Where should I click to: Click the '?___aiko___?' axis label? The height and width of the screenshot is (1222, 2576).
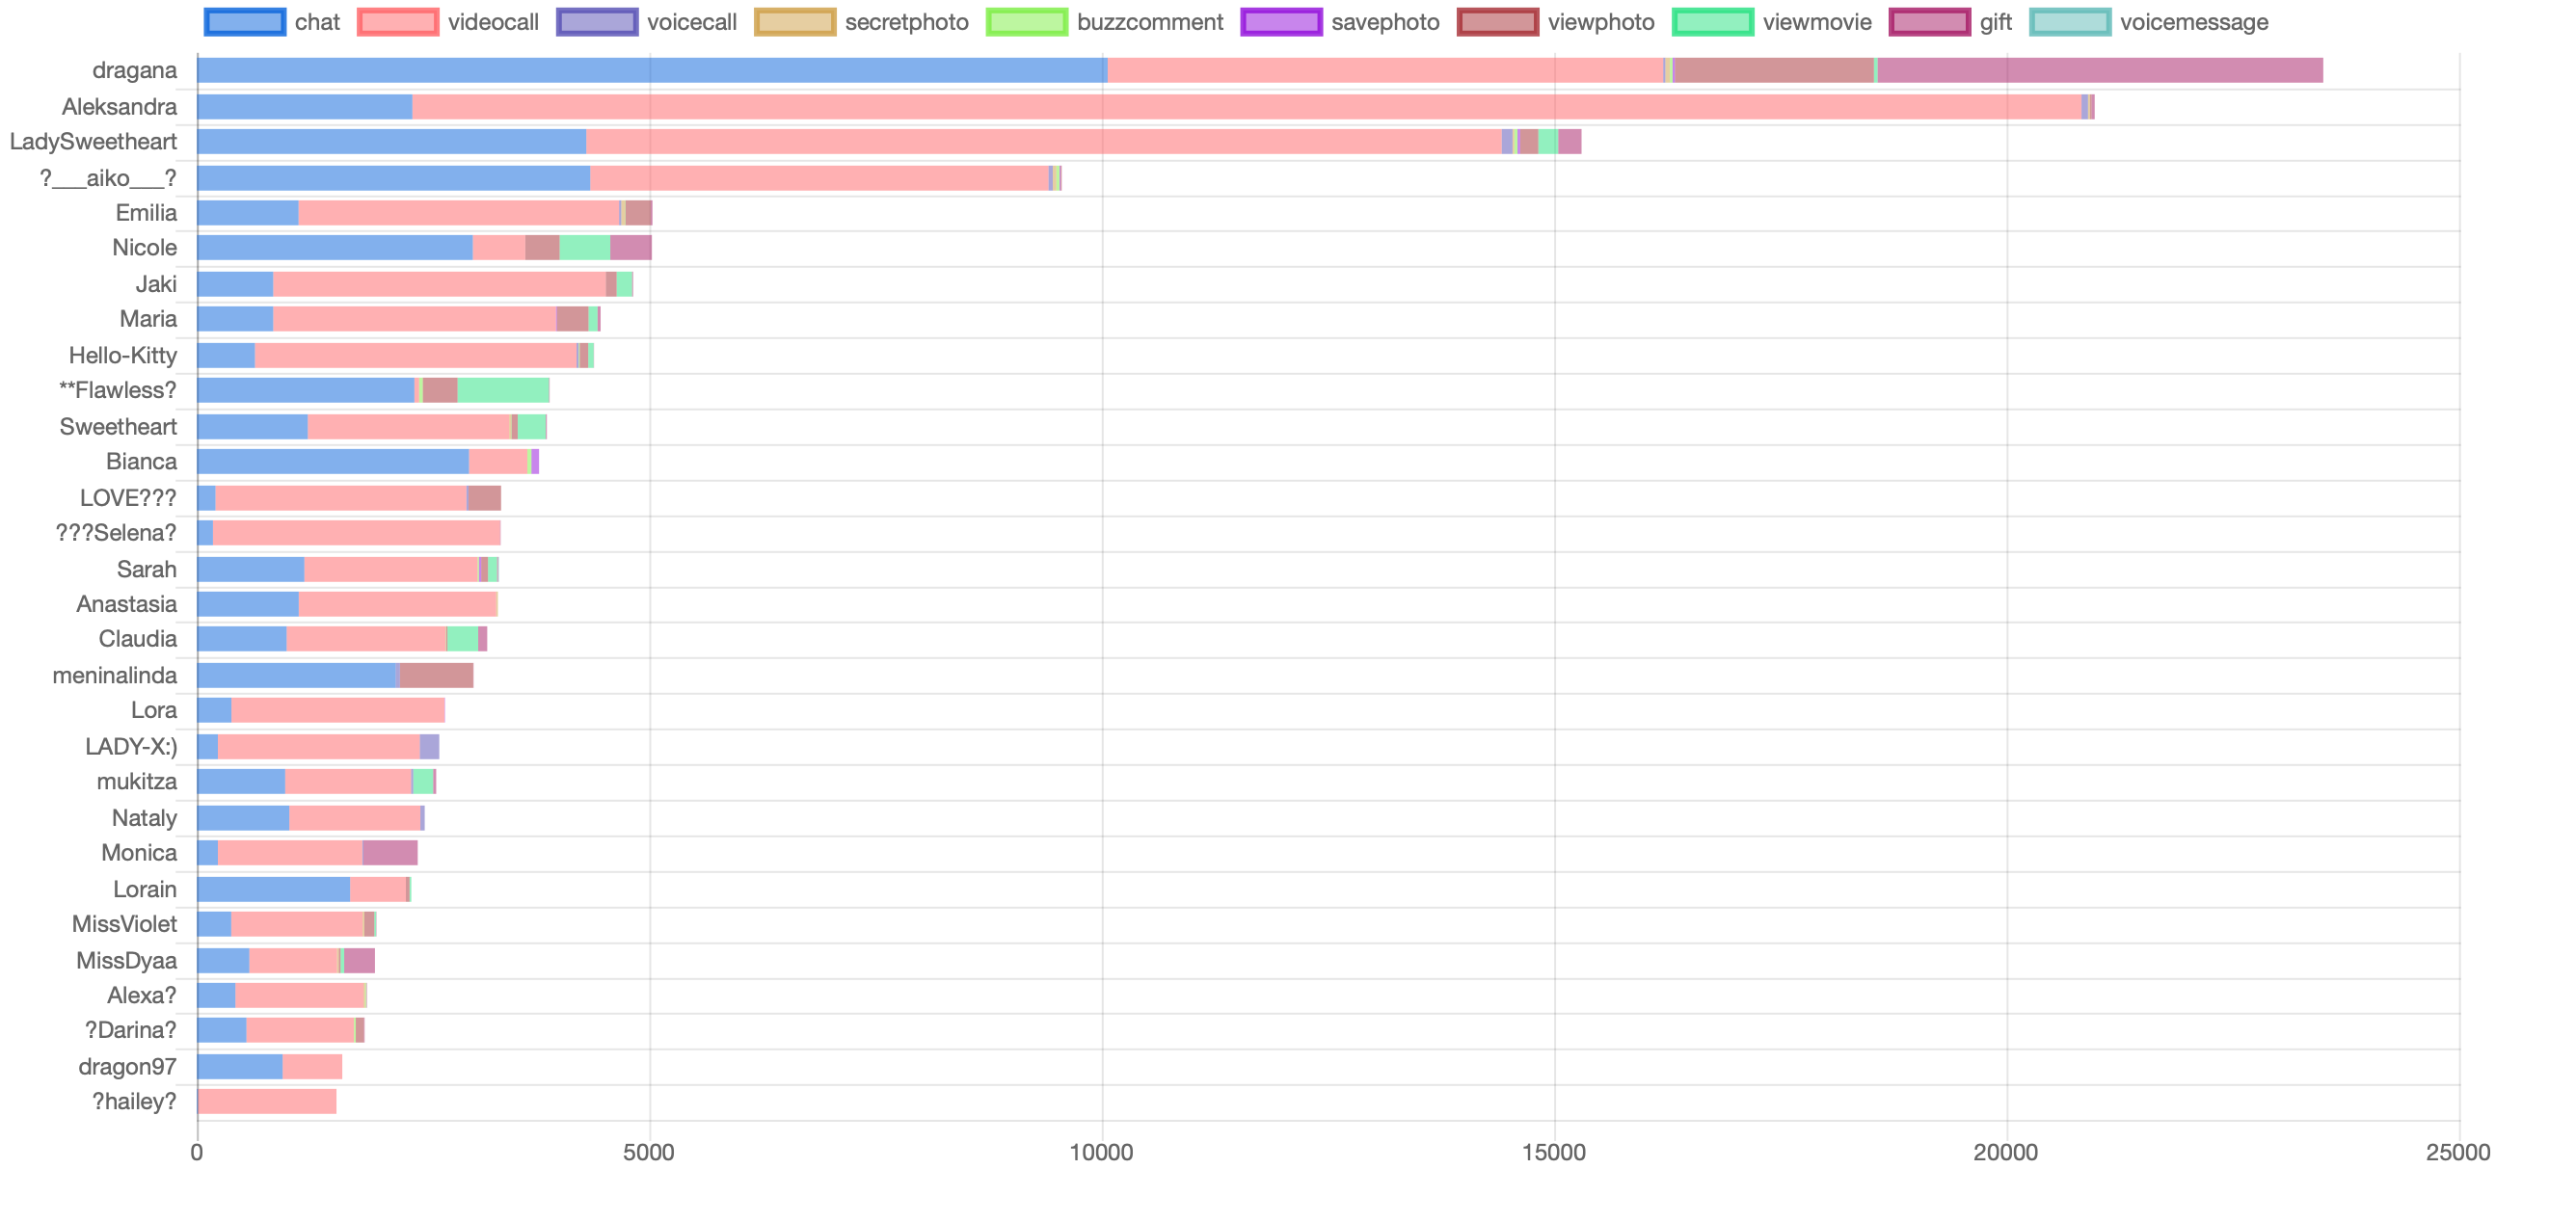coord(108,178)
